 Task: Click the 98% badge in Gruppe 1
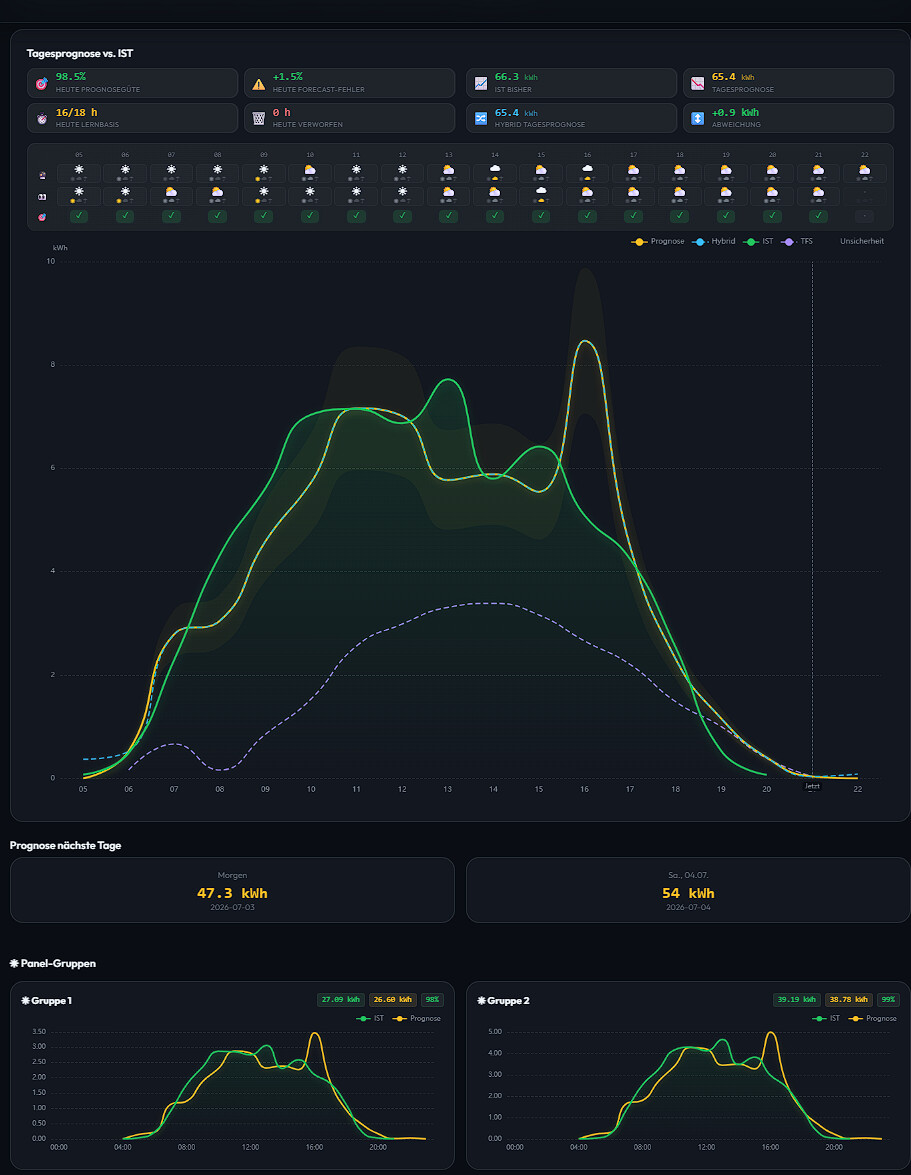pos(432,1000)
